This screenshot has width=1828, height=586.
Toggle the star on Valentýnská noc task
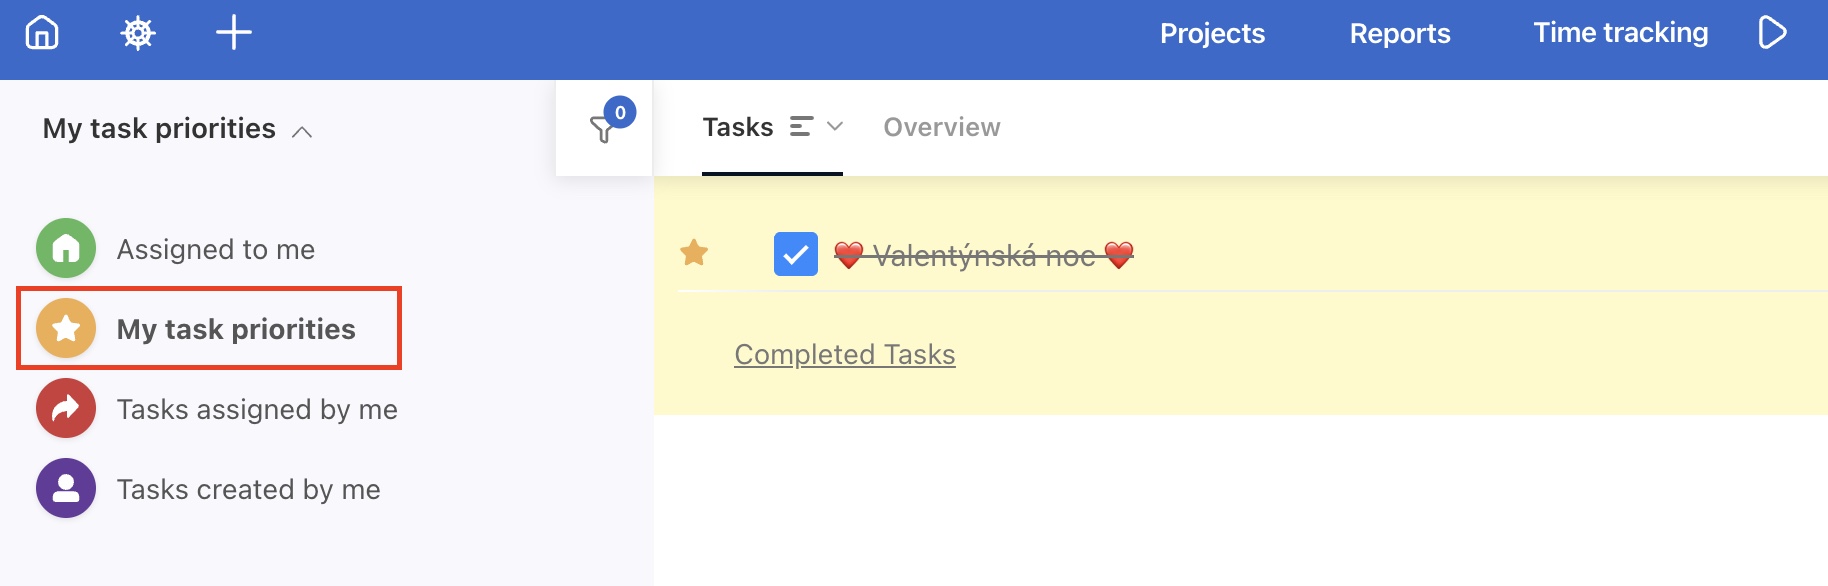694,253
